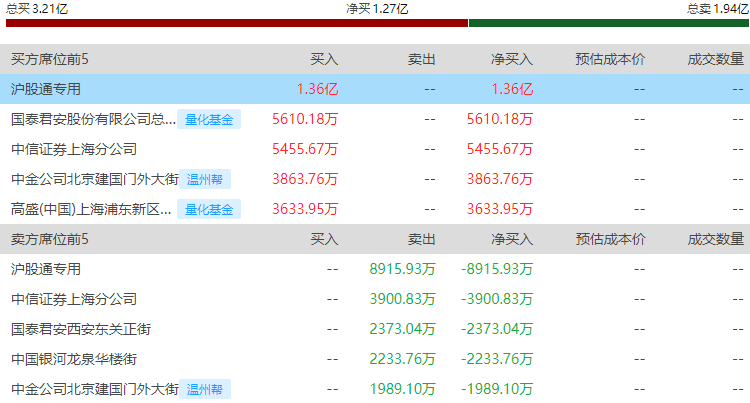Screen dimensions: 750x403
Task: Click the green total sell progress bar
Action: pos(608,23)
